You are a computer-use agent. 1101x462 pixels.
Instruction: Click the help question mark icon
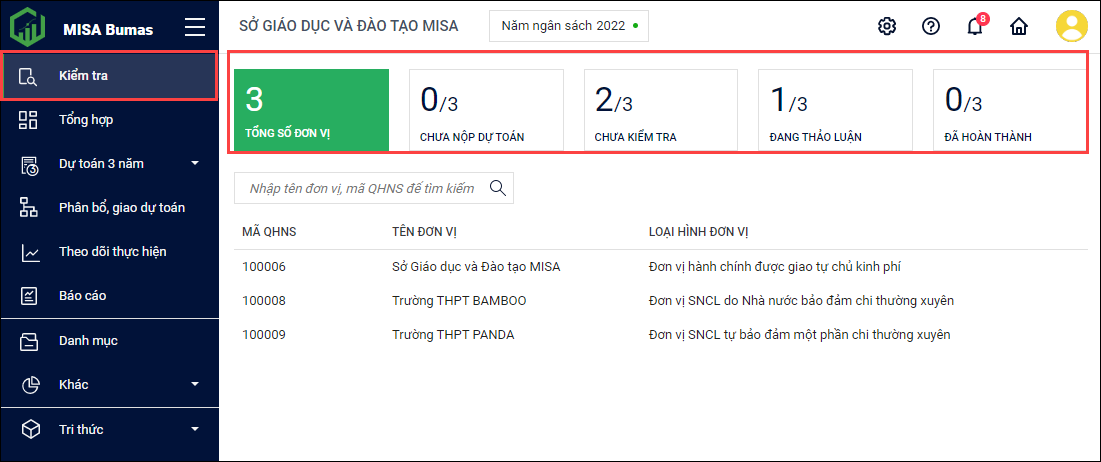coord(931,27)
